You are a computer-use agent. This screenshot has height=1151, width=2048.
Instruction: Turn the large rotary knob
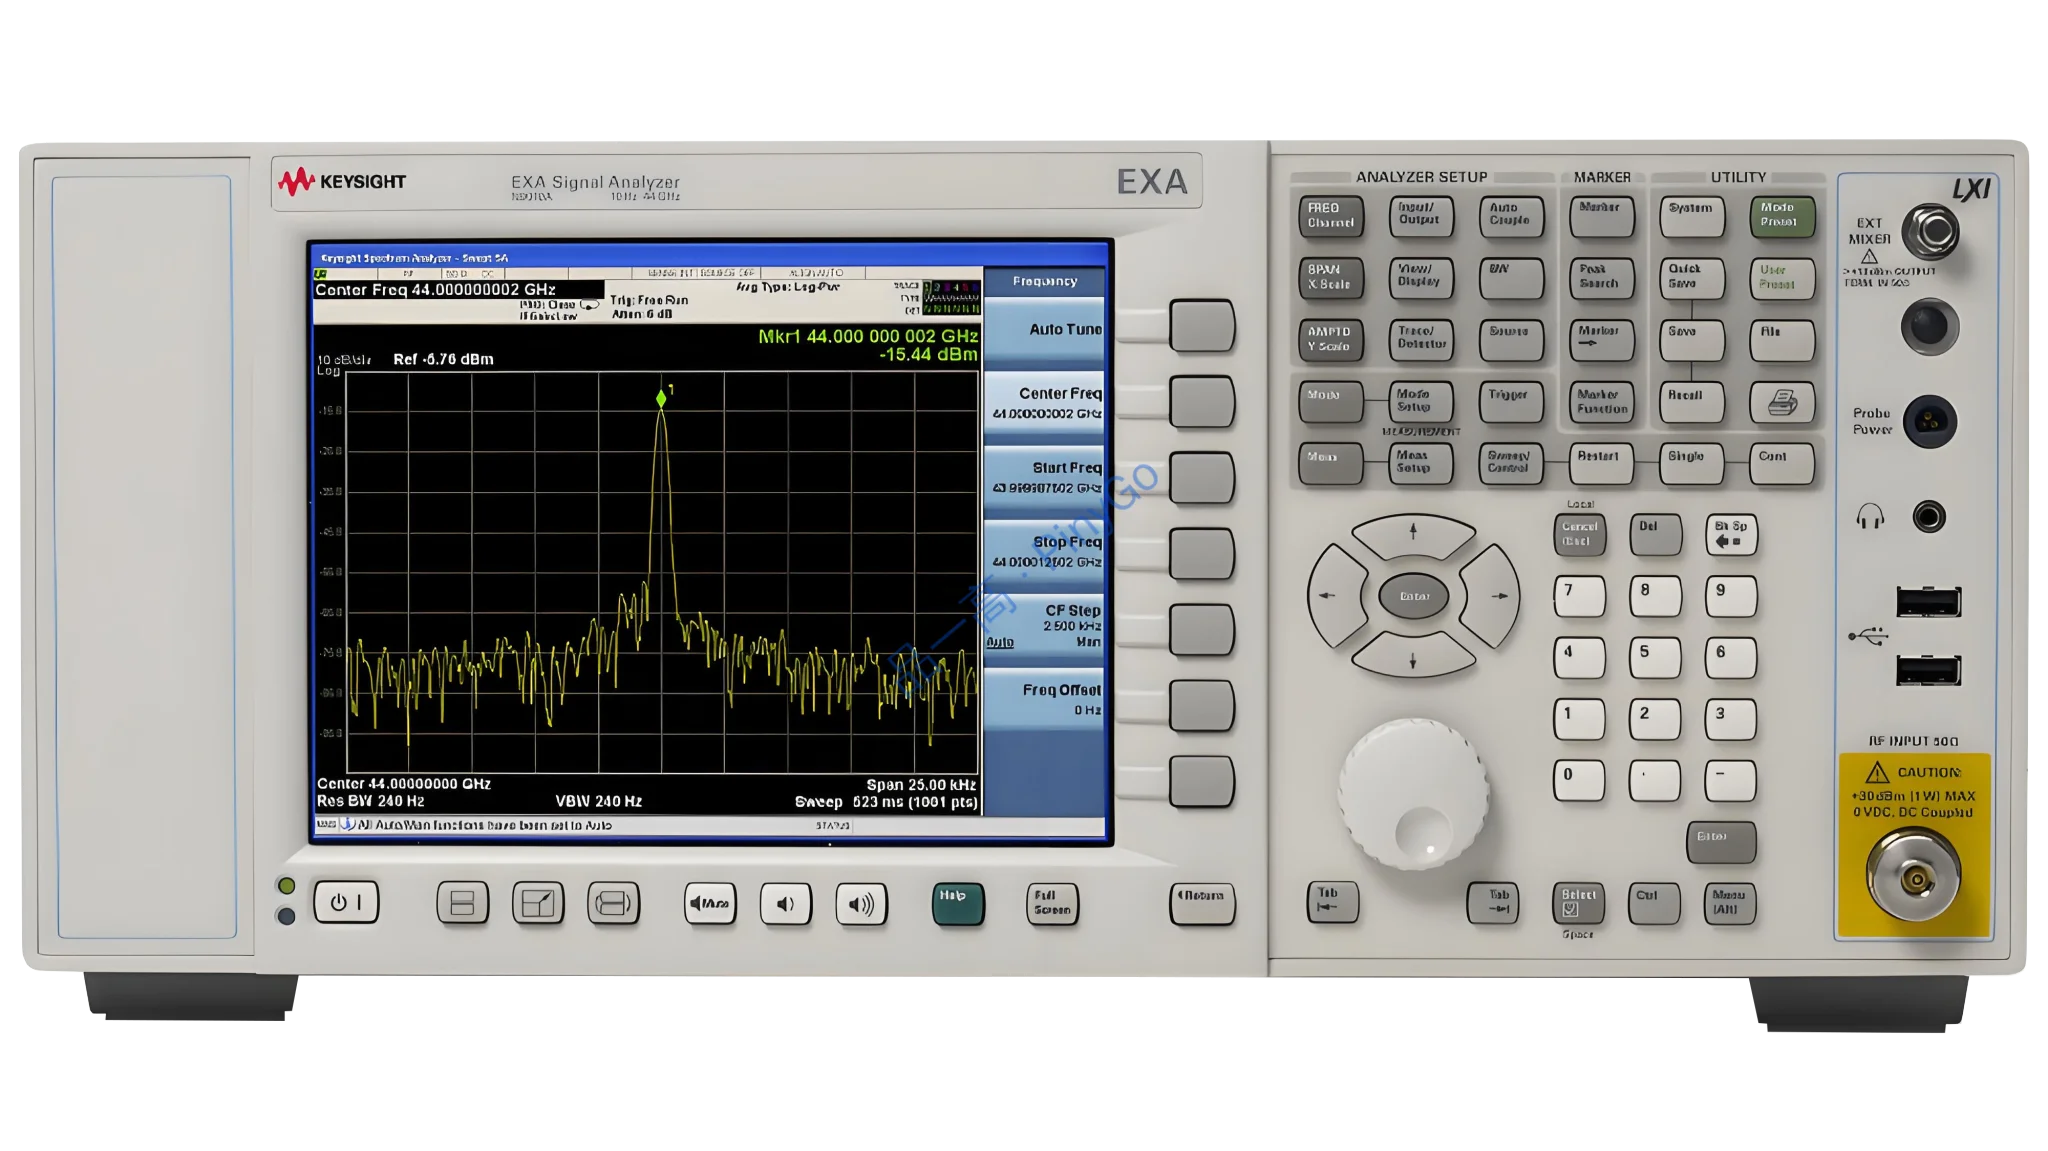point(1414,793)
